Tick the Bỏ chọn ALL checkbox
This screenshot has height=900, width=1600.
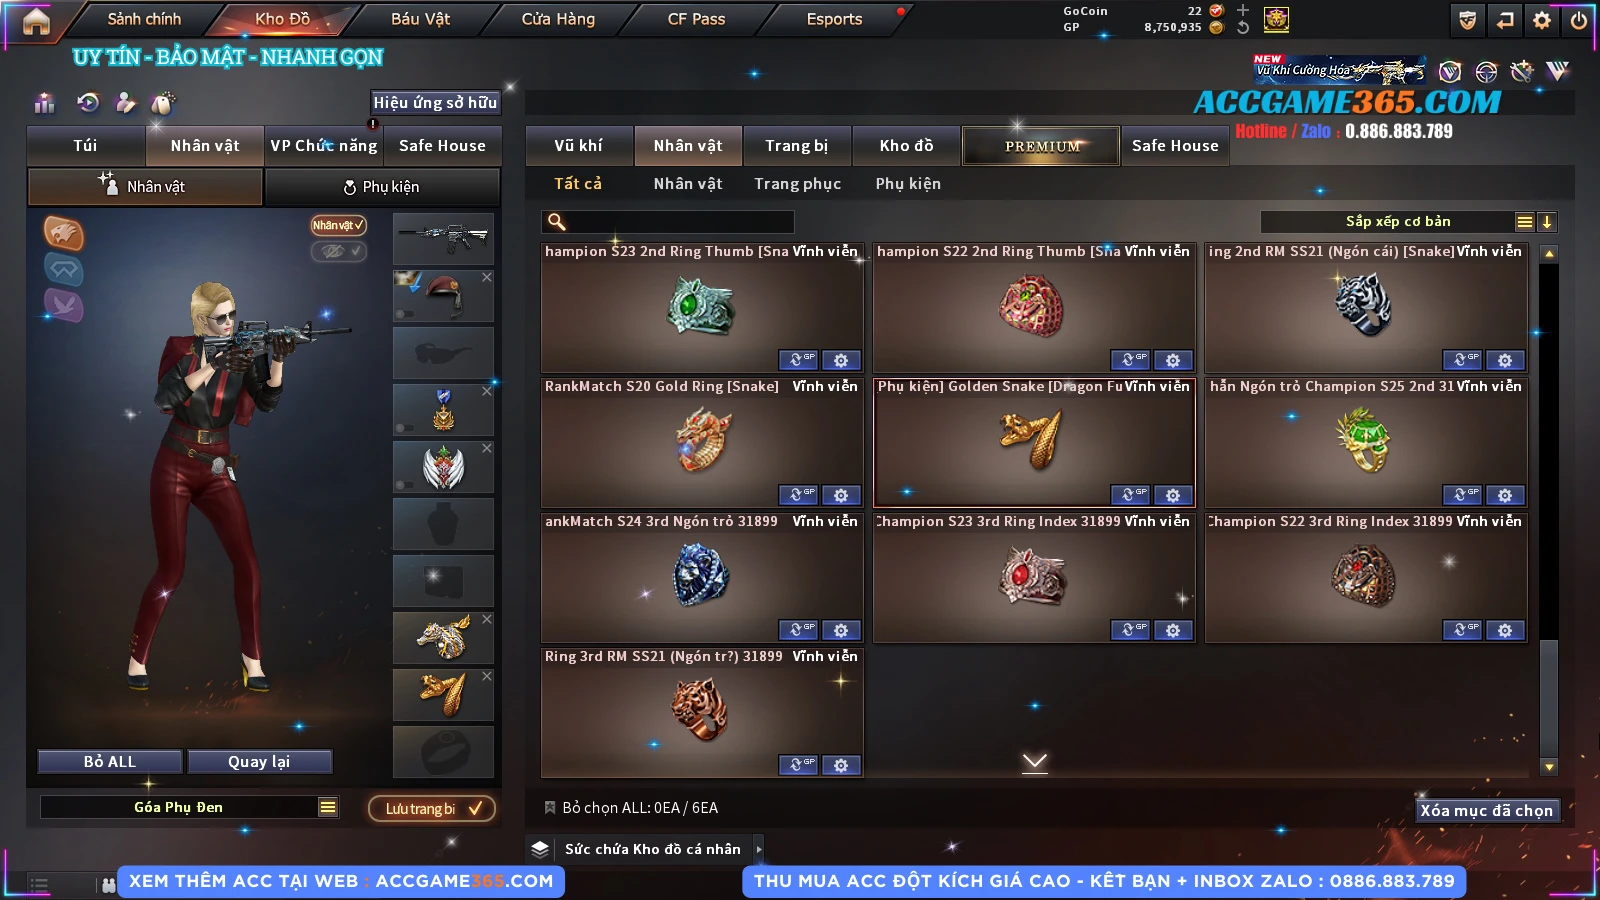(x=549, y=807)
